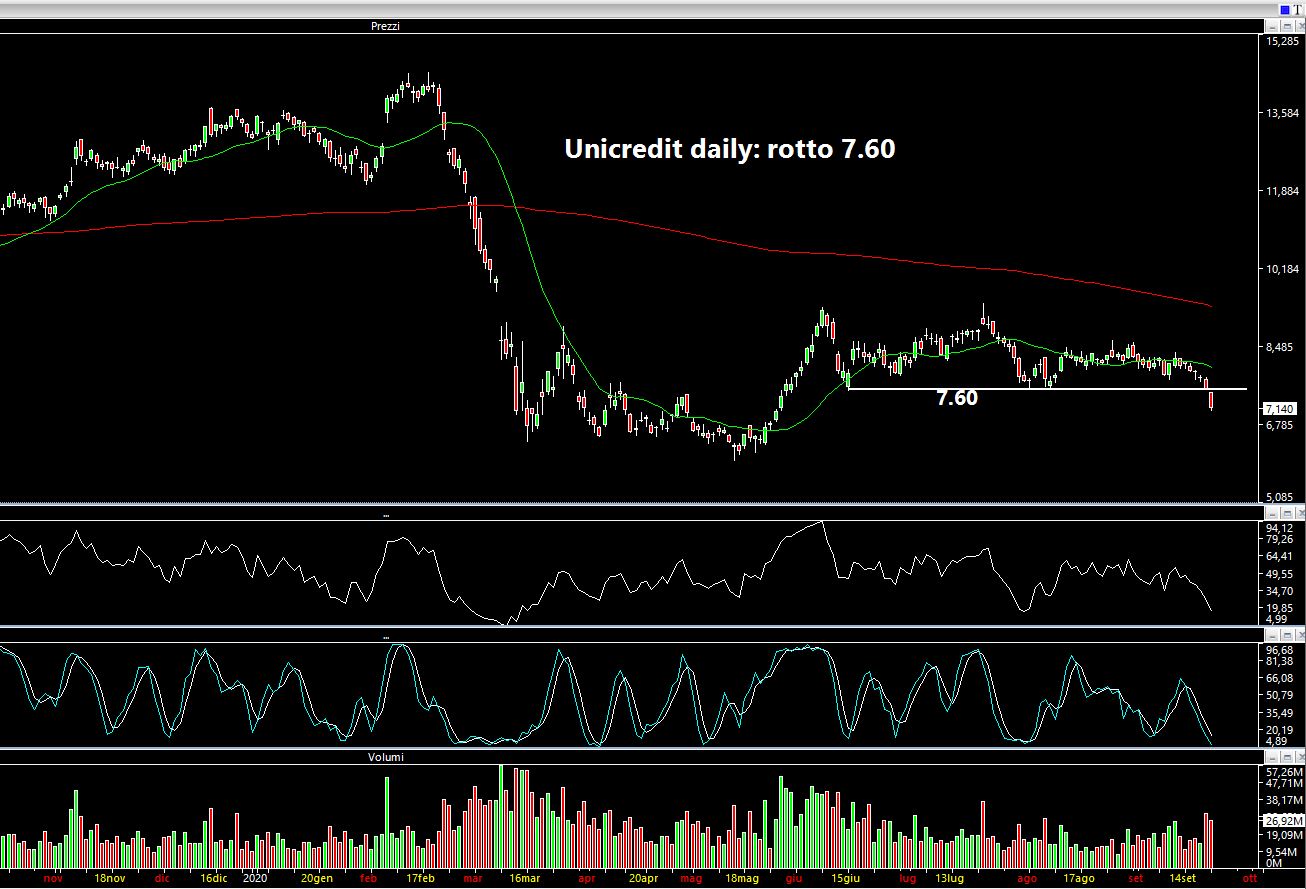The image size is (1306, 889).
Task: Minimize the RSI line indicator panel
Action: pos(1271,514)
